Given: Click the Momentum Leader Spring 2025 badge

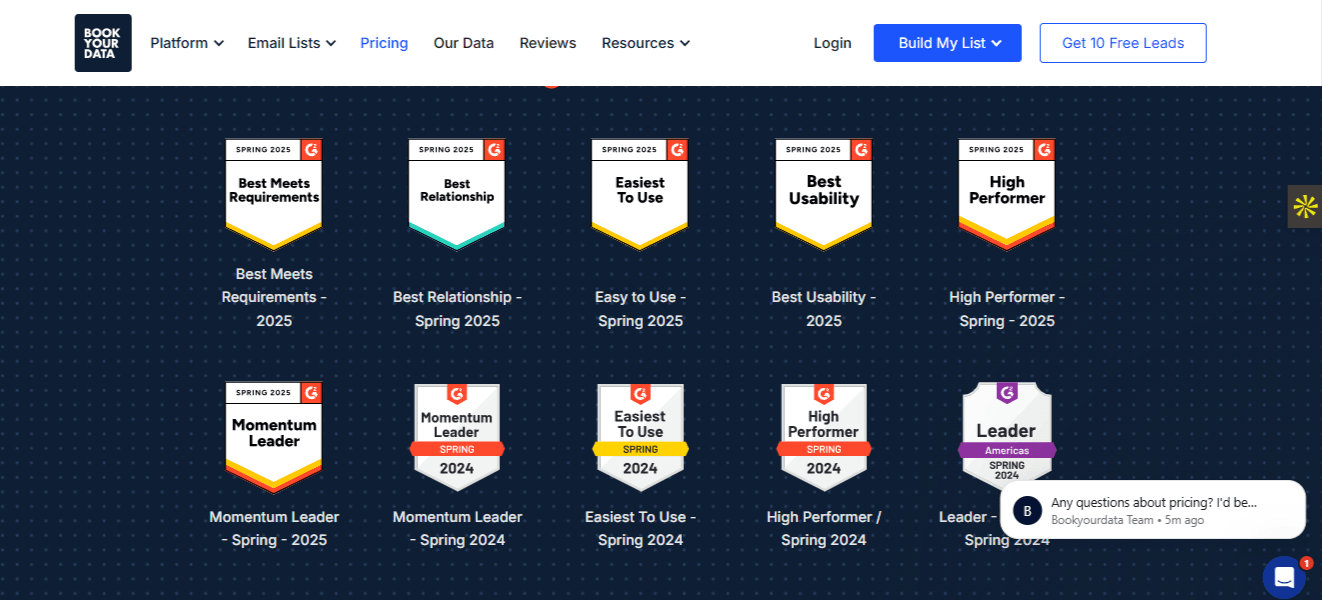Looking at the screenshot, I should [x=274, y=437].
